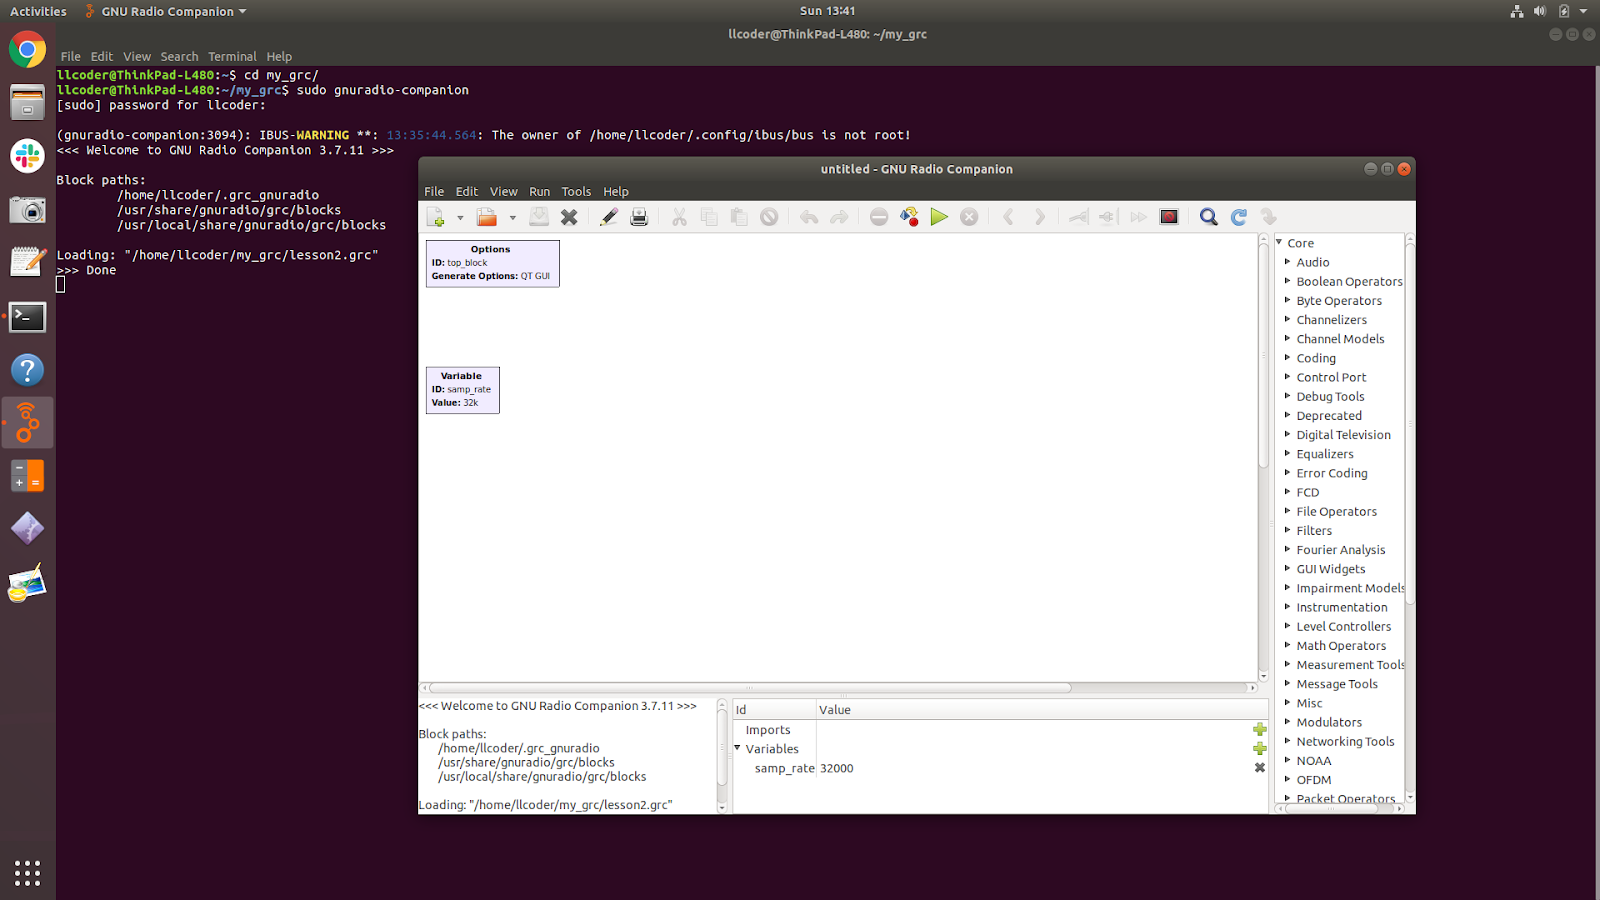Open the Terminal menu in the terminal window
The width and height of the screenshot is (1600, 900).
pos(233,57)
